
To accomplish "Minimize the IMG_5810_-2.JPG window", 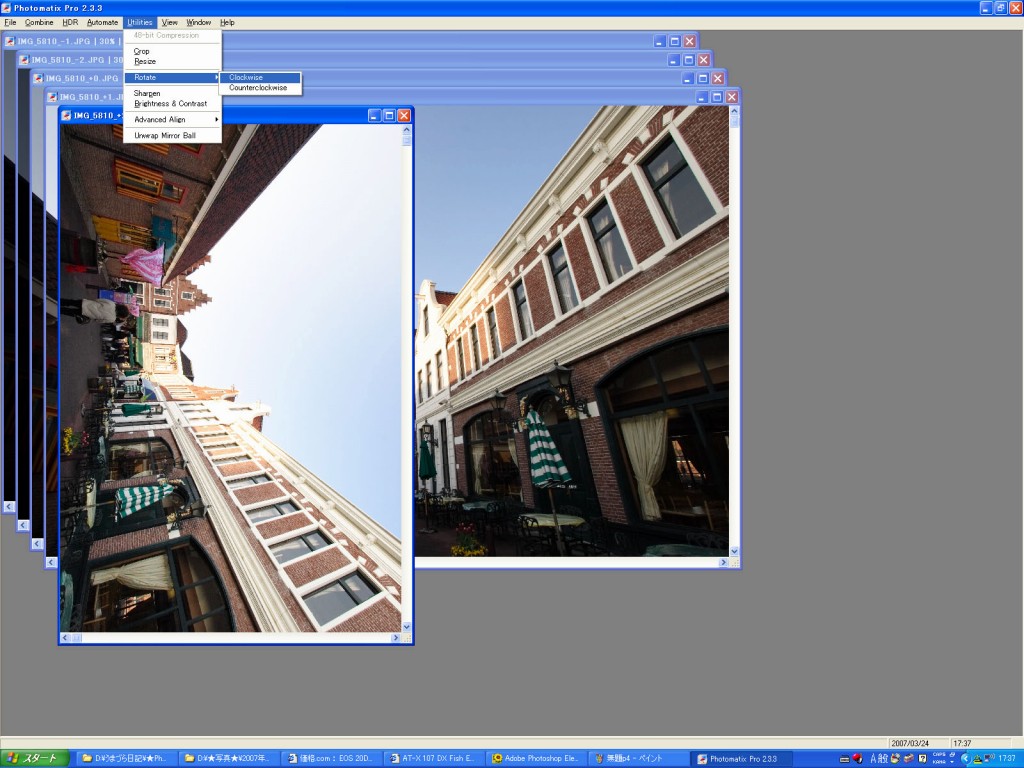I will point(674,60).
